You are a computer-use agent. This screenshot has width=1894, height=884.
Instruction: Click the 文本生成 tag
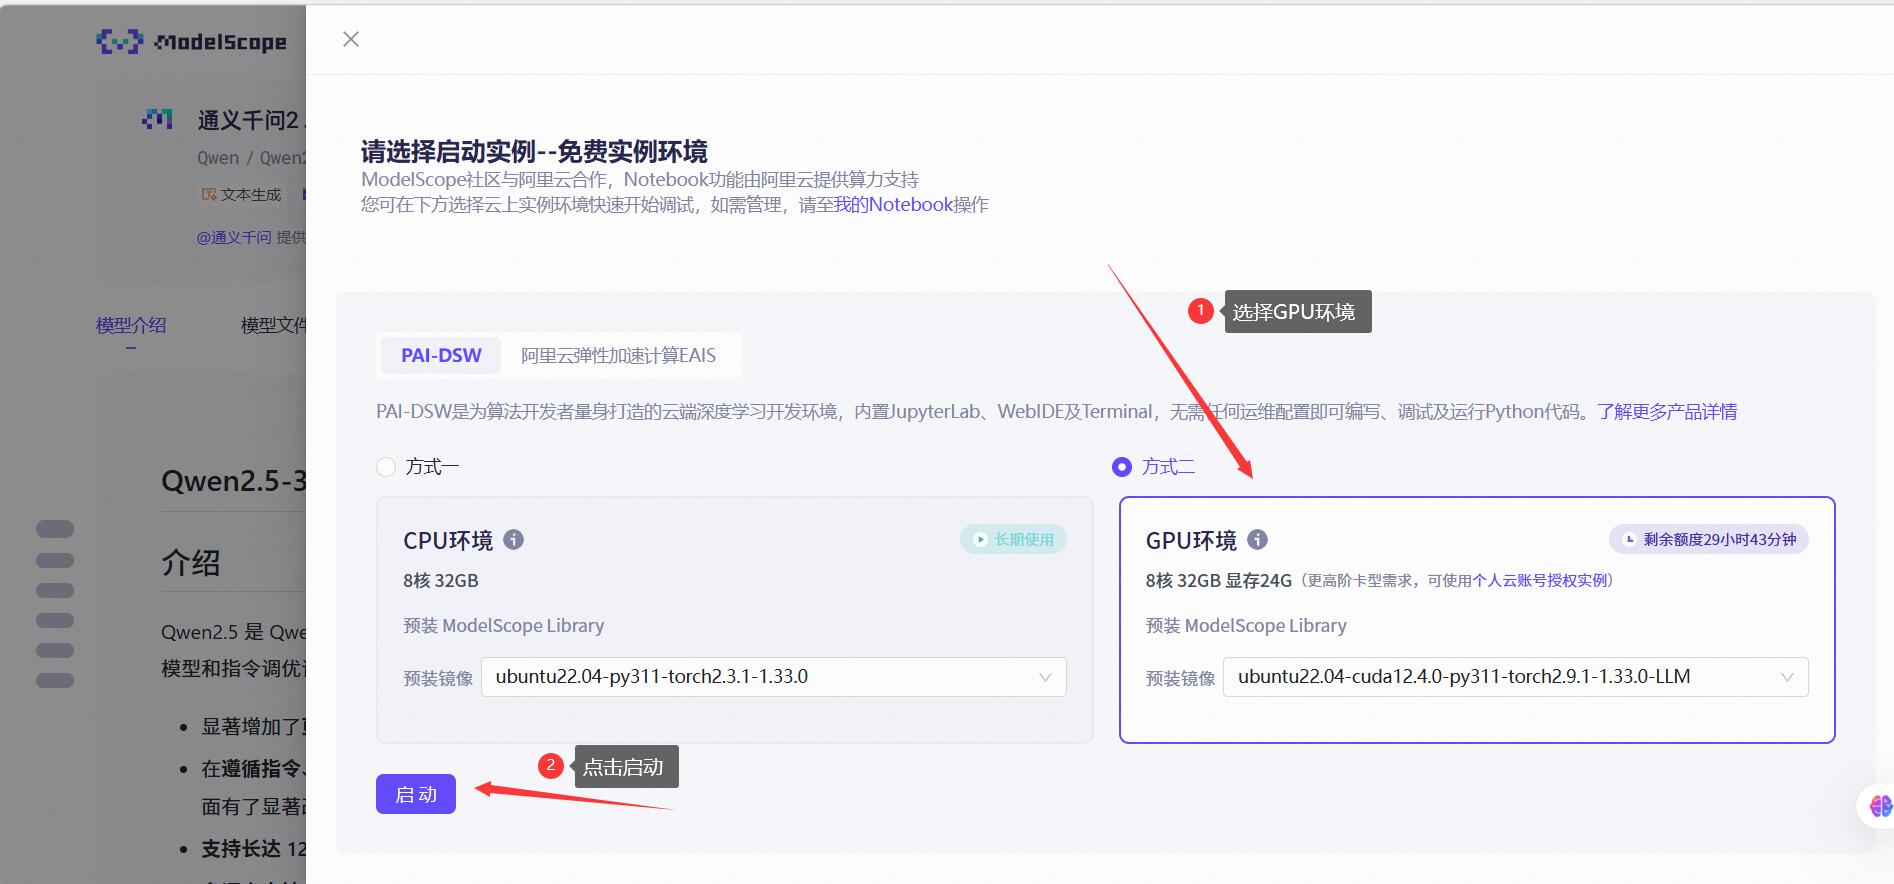coord(241,195)
